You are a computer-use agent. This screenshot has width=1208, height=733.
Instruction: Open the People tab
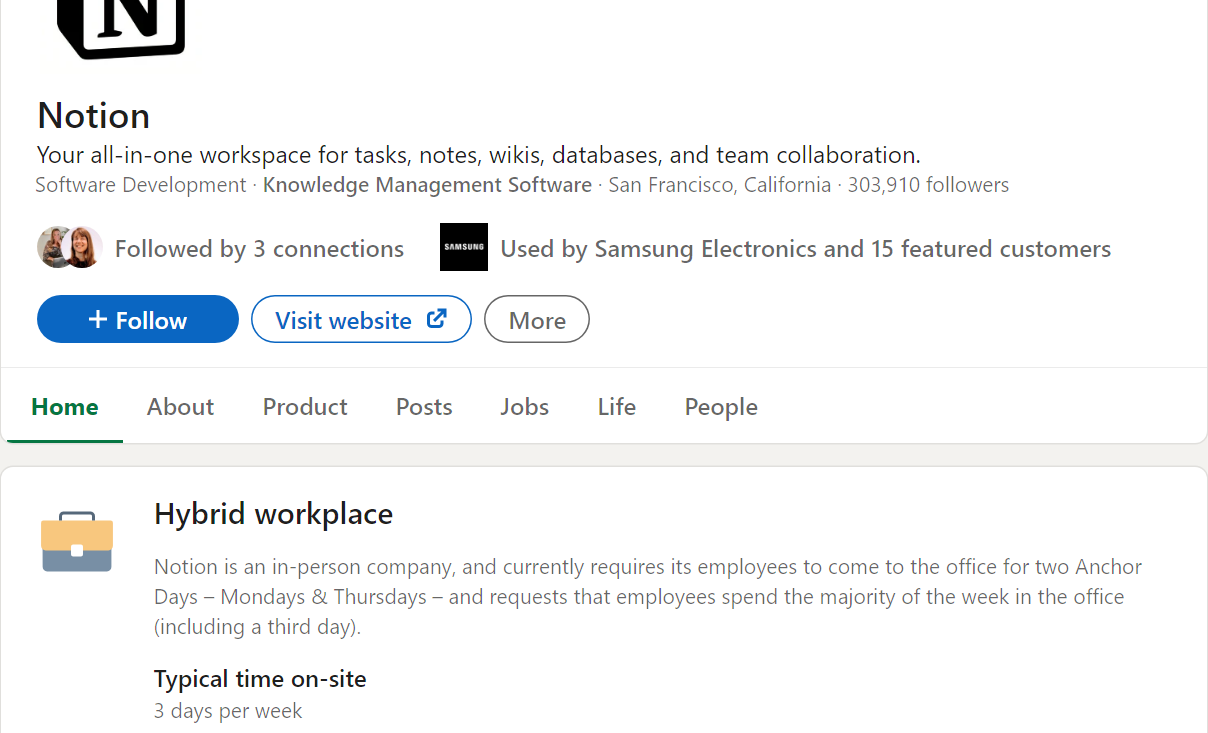point(721,407)
